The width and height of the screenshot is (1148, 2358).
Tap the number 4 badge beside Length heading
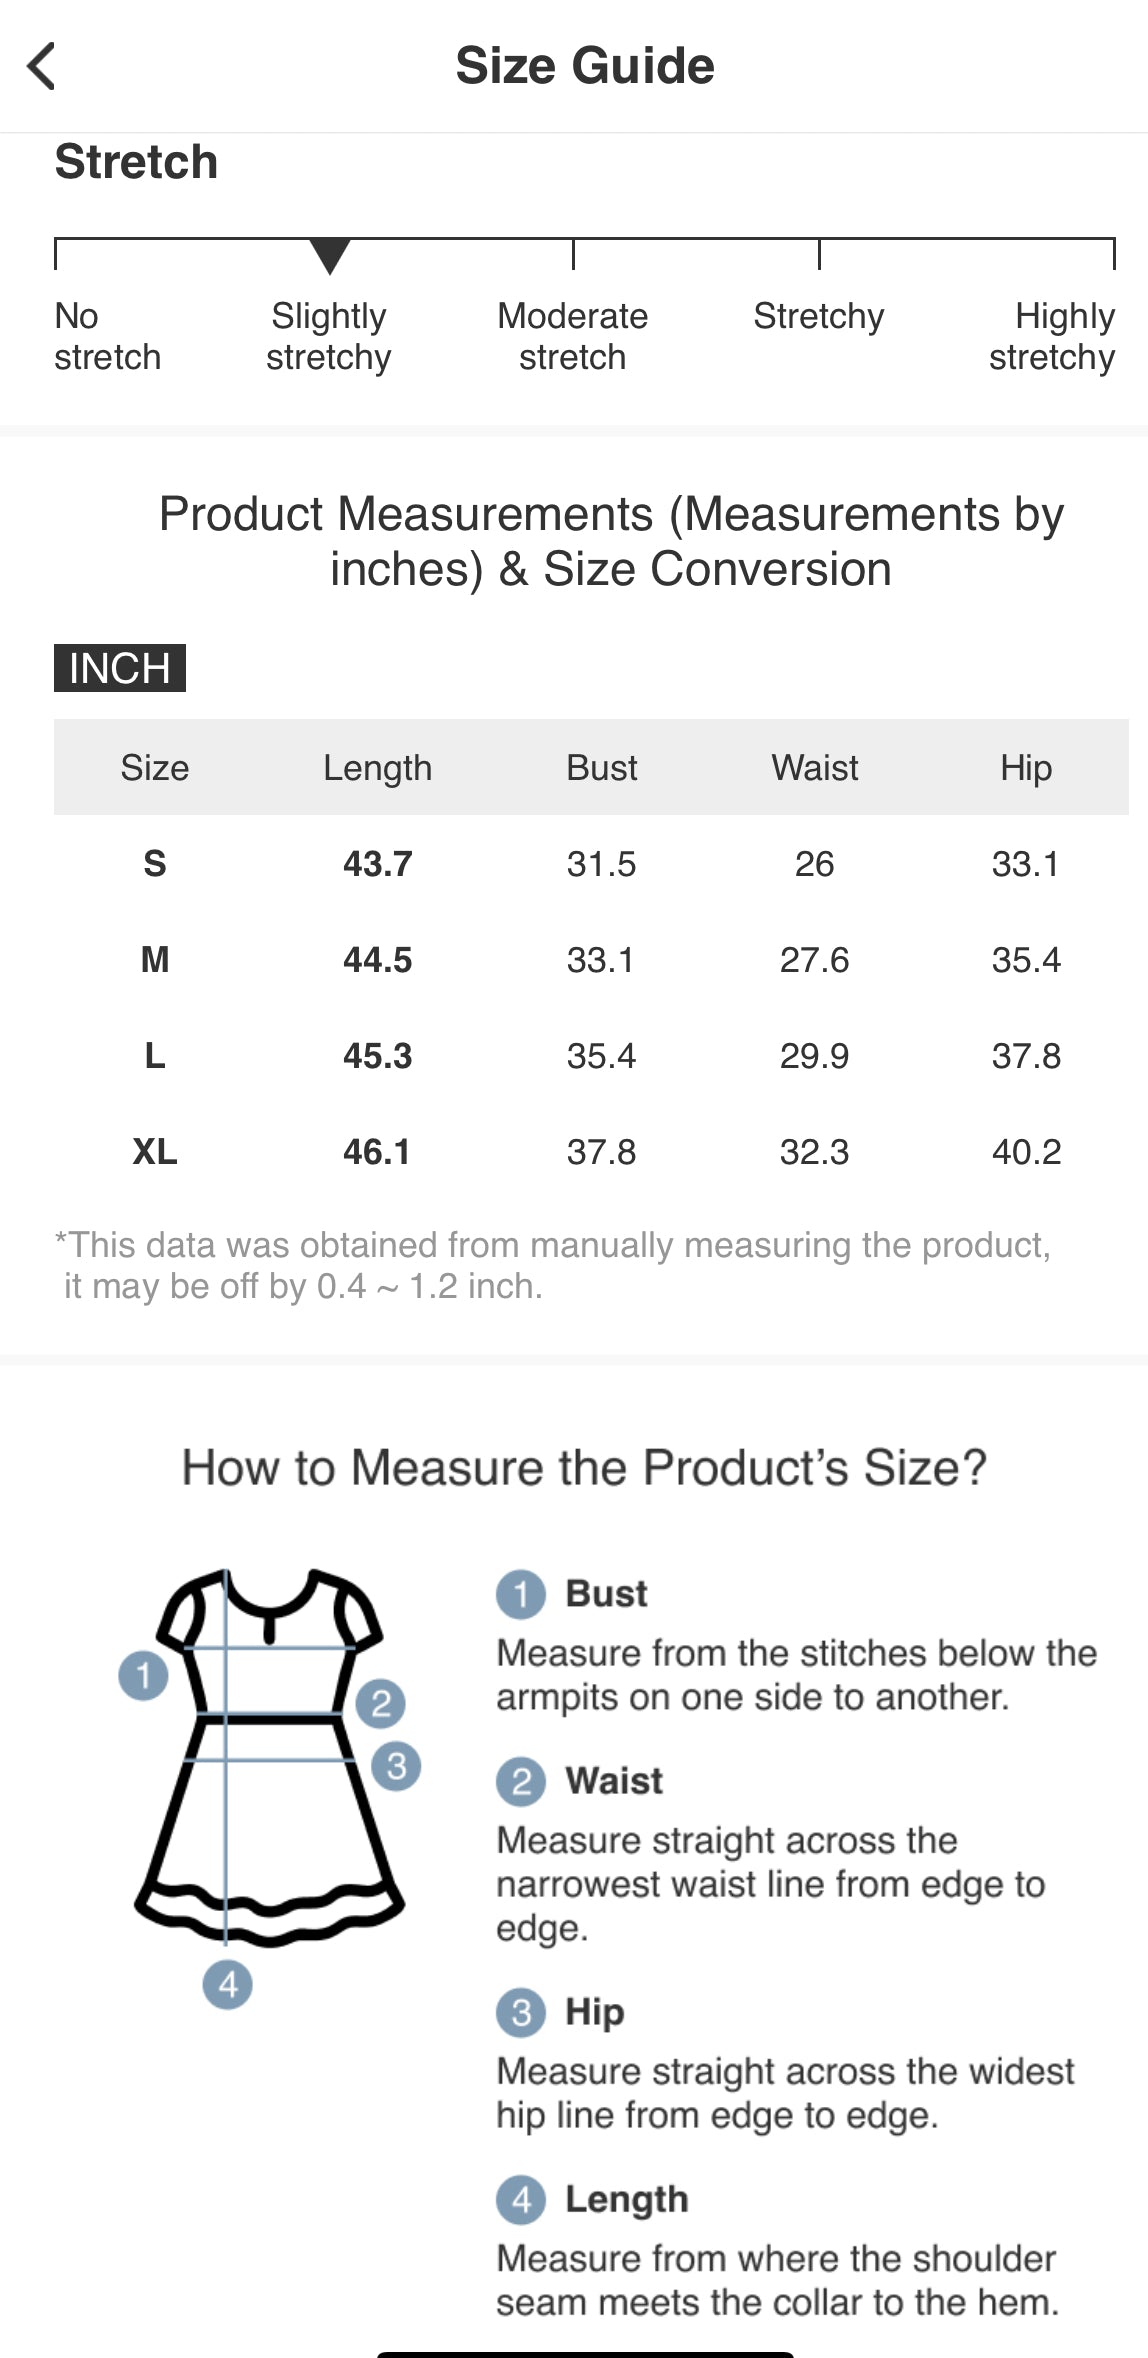pos(521,2199)
